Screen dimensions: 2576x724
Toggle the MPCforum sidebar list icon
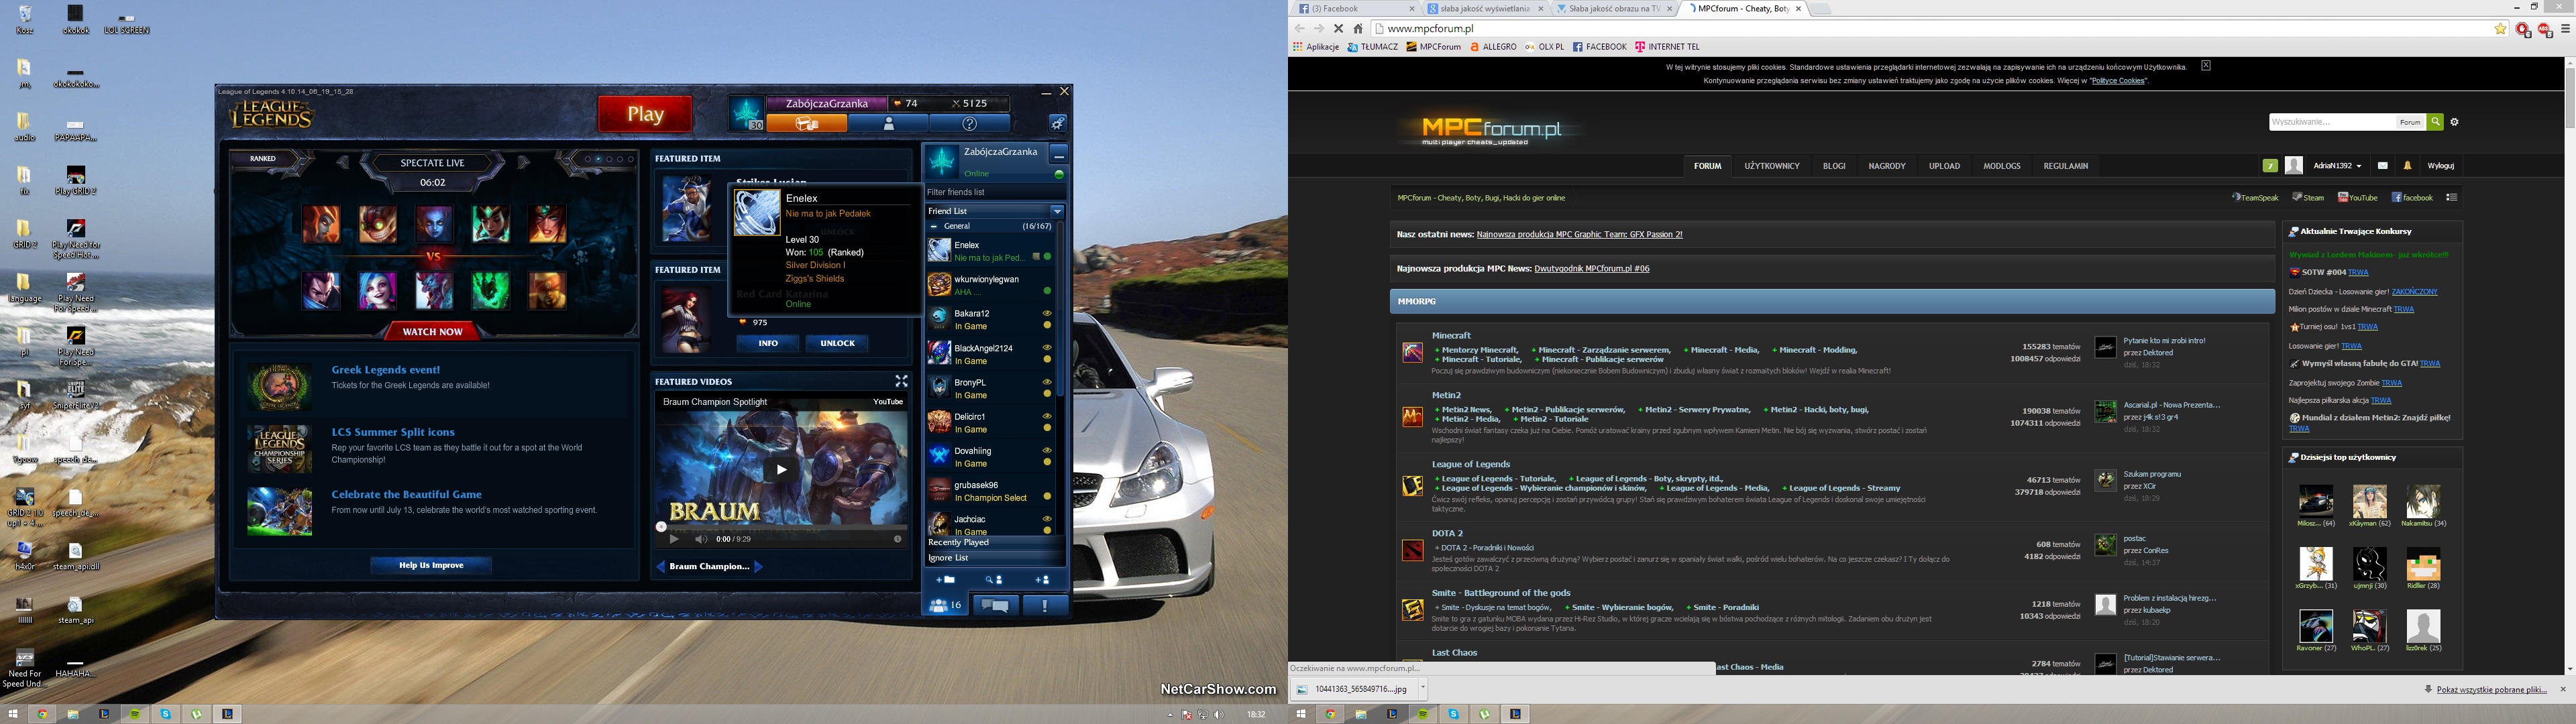pyautogui.click(x=2451, y=198)
